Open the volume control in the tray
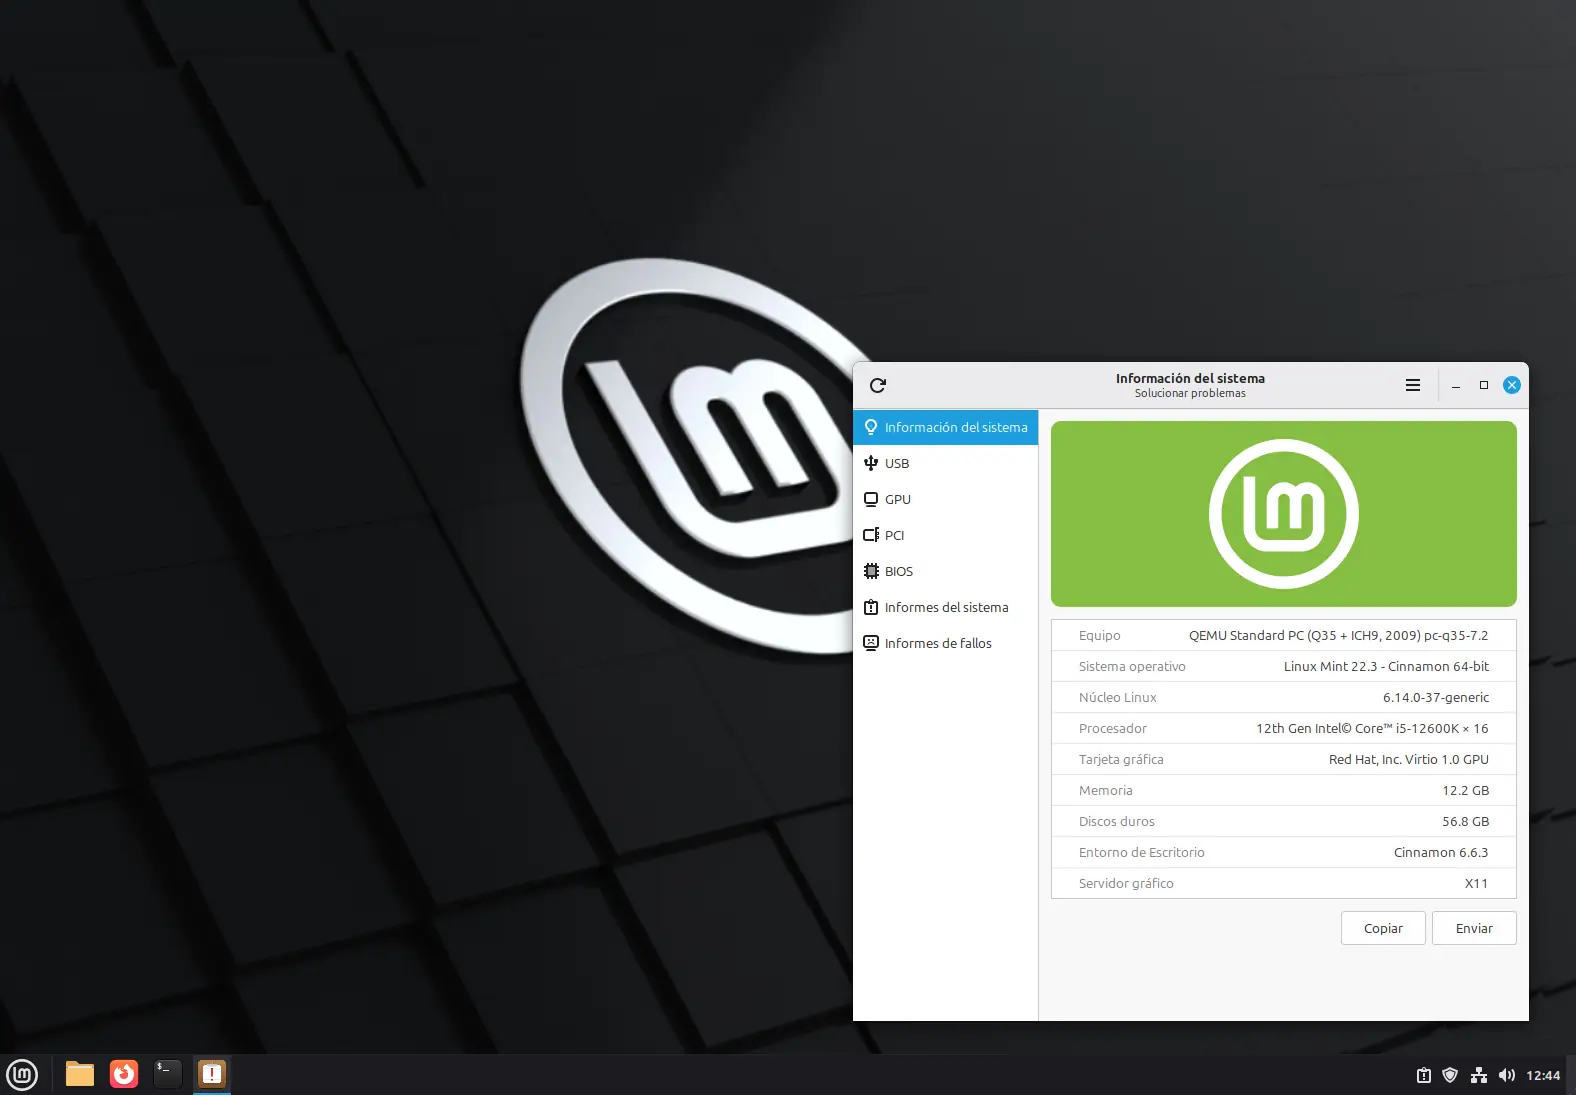Screen dimensions: 1576x1095 (x=1506, y=1076)
